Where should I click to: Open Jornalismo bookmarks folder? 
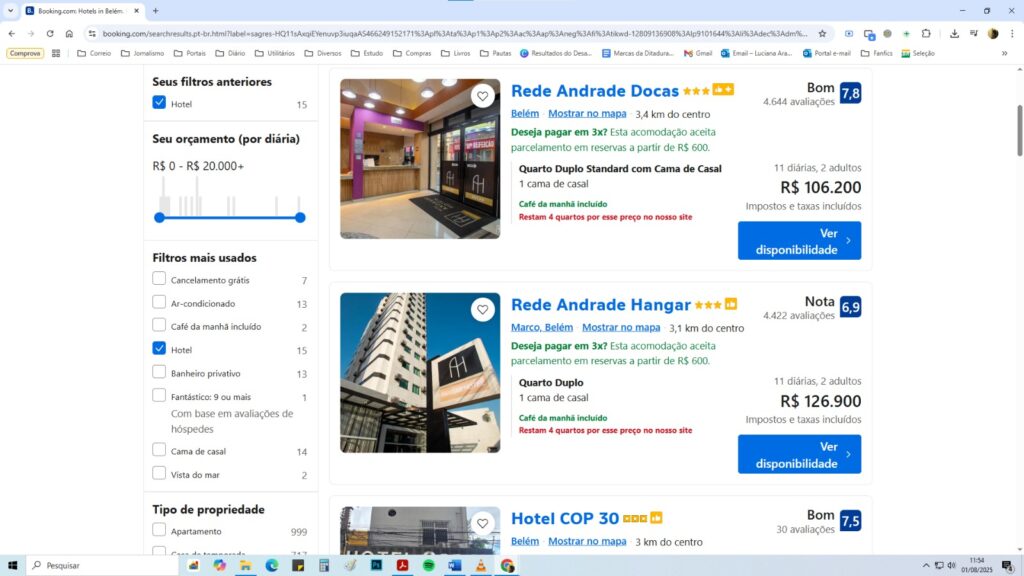point(142,54)
